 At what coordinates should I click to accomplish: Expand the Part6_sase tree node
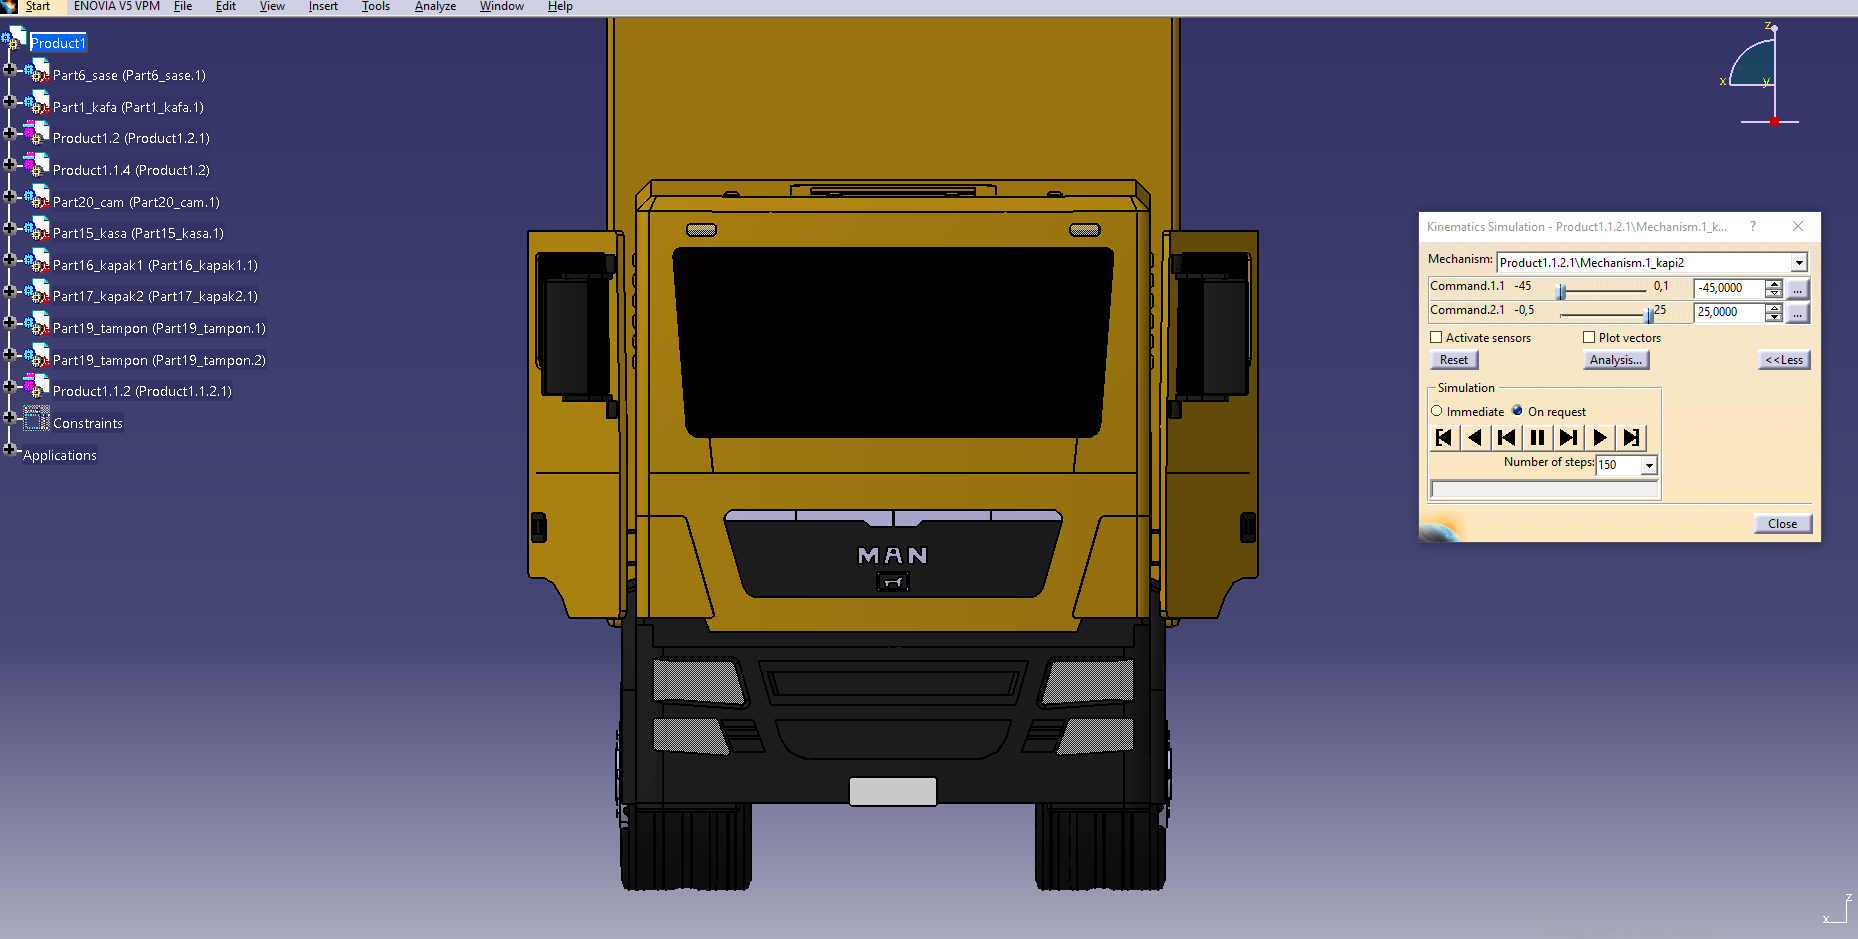[10, 70]
